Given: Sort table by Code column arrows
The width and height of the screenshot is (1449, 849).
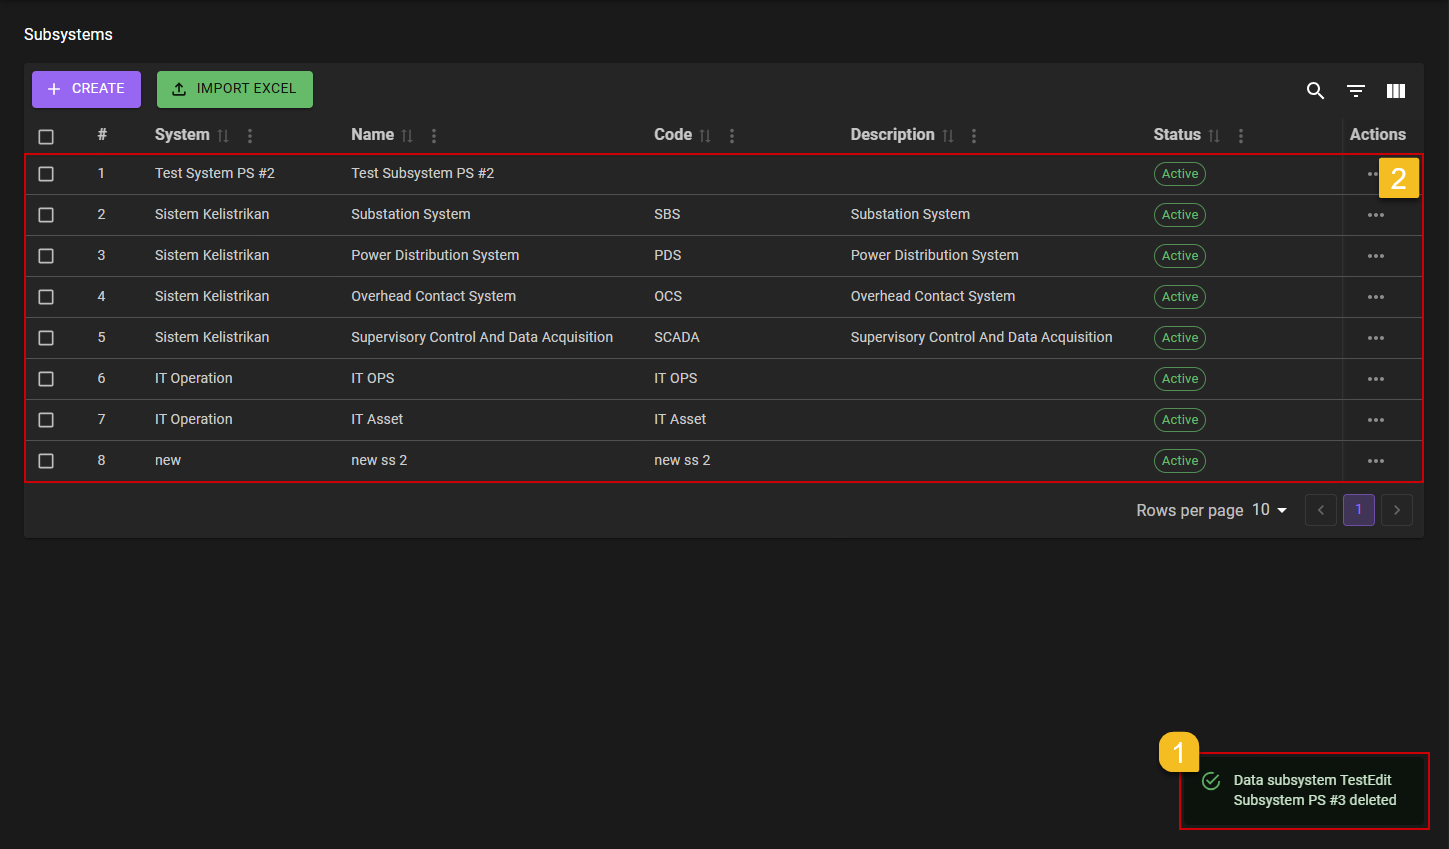Looking at the screenshot, I should pos(705,136).
